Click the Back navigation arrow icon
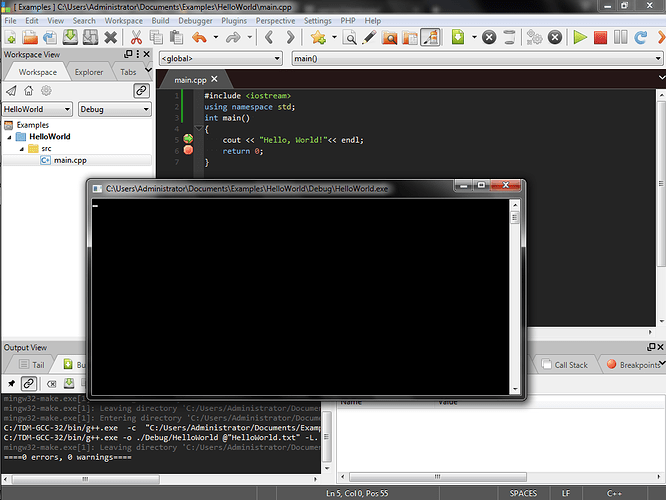 pos(267,38)
